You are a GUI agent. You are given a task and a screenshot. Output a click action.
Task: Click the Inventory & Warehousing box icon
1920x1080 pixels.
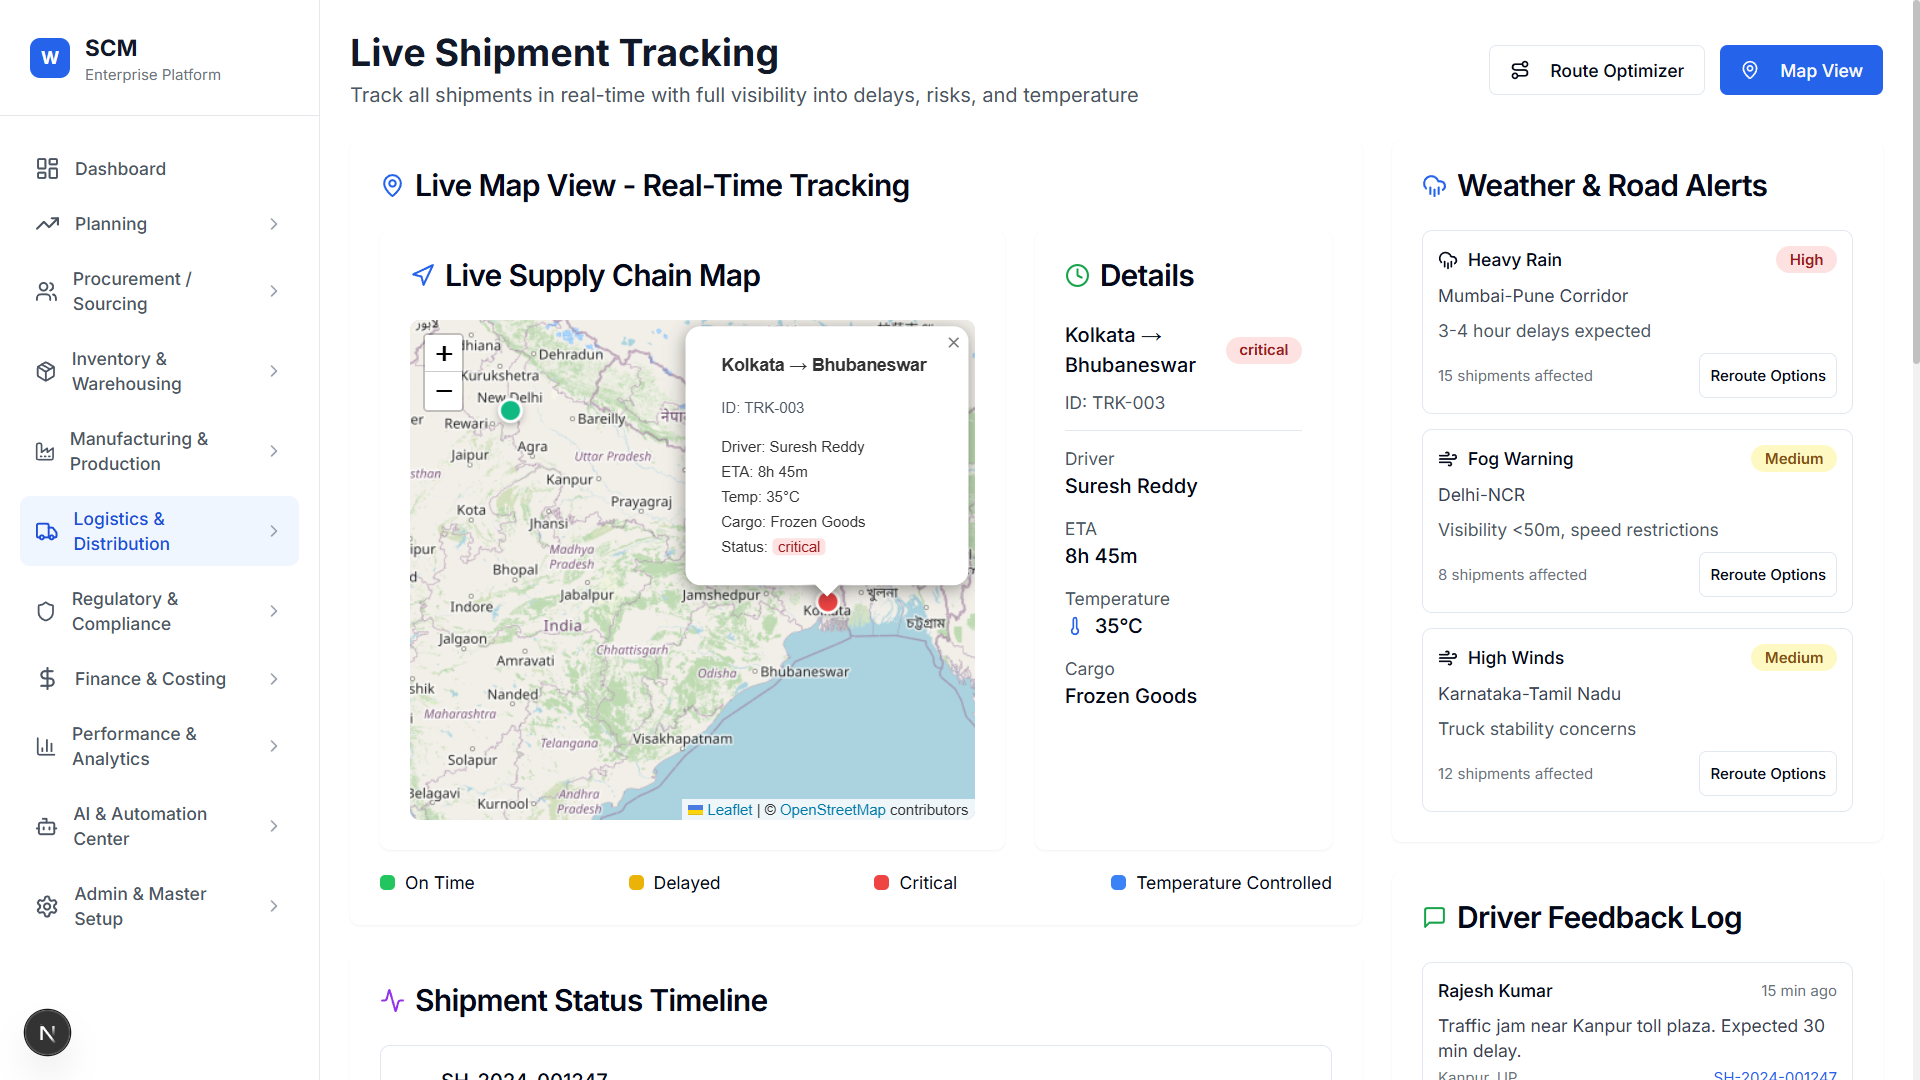pyautogui.click(x=46, y=371)
